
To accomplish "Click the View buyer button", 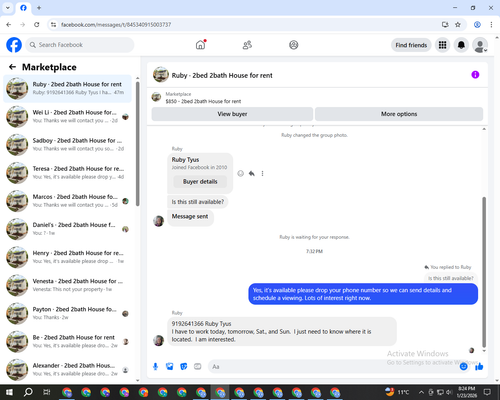I will (232, 114).
